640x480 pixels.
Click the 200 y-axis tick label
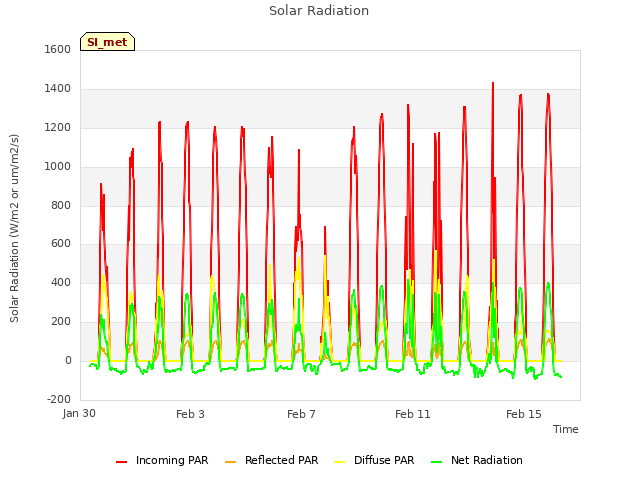pyautogui.click(x=61, y=322)
